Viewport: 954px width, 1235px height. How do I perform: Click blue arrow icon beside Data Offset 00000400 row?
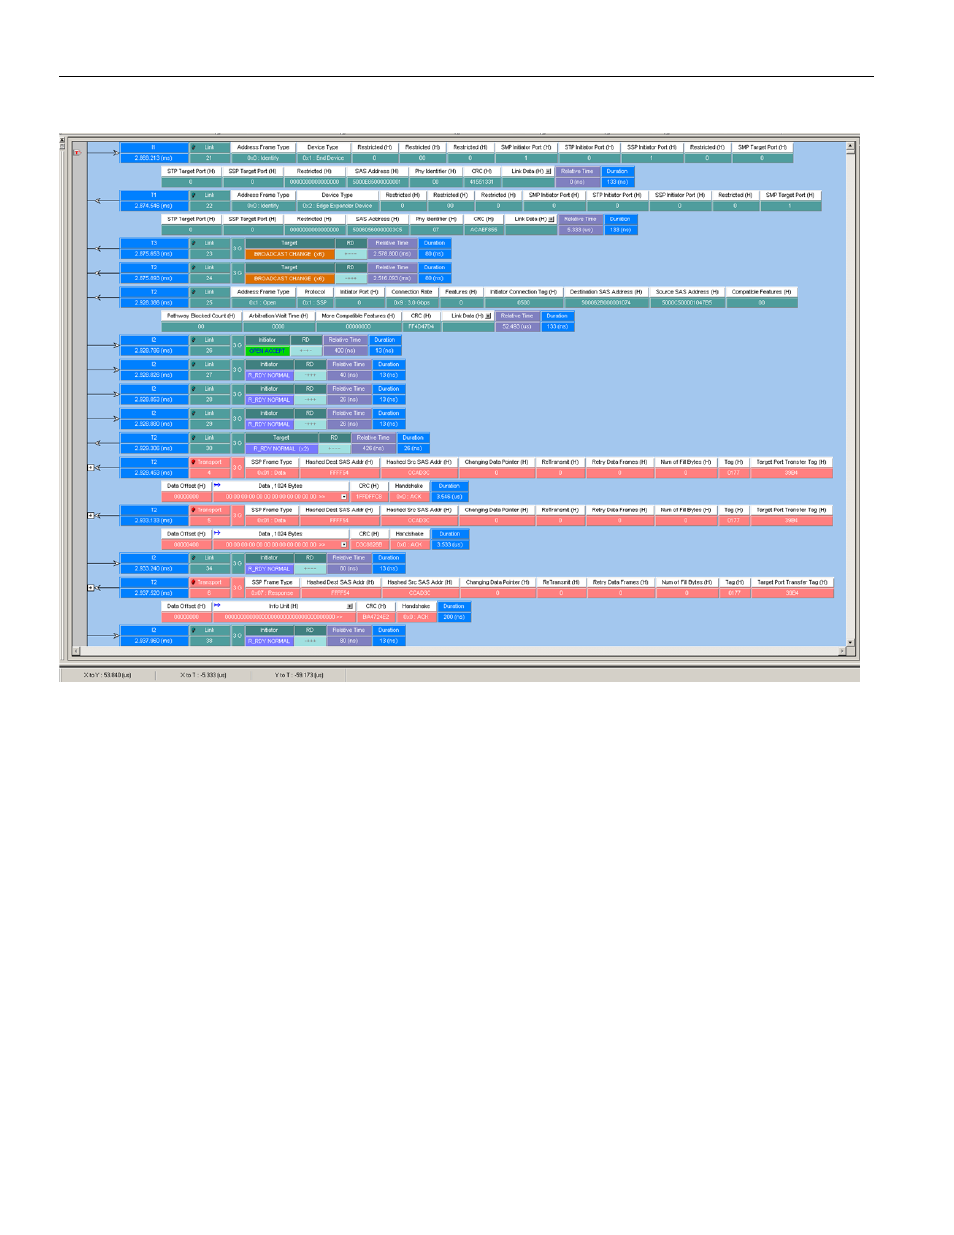(x=216, y=534)
